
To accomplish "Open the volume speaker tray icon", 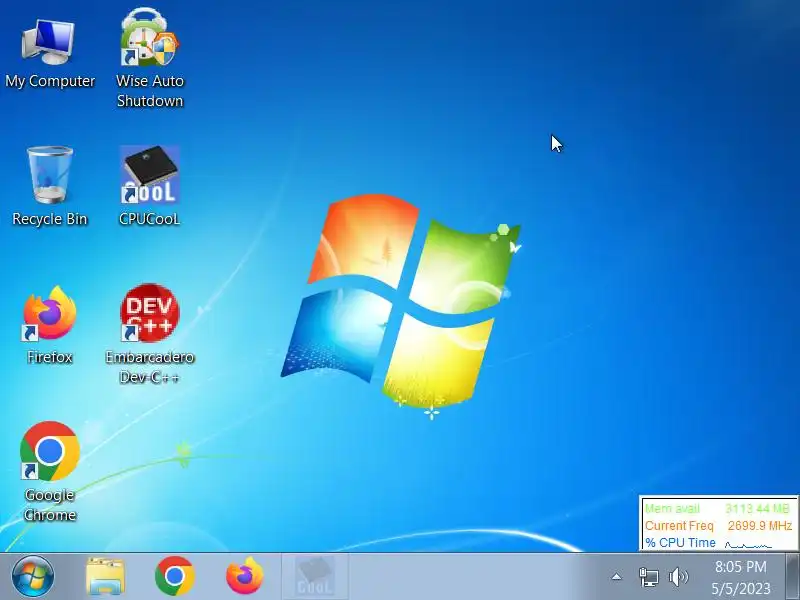I will tap(679, 577).
